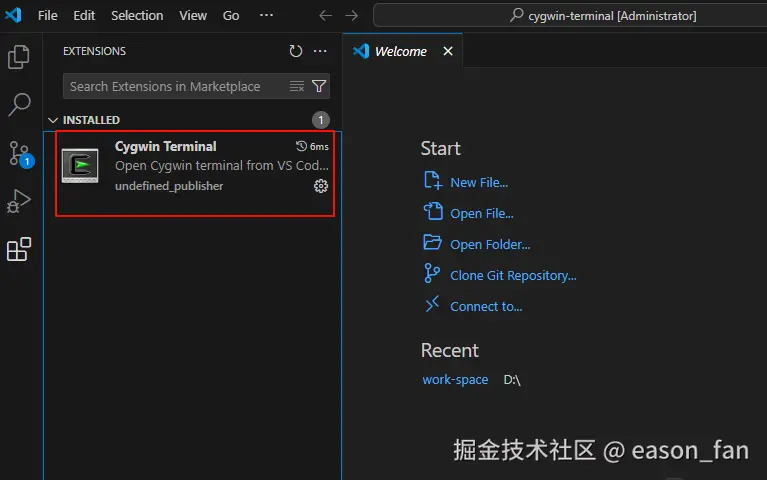
Task: Click the Connect to... link
Action: [x=486, y=306]
